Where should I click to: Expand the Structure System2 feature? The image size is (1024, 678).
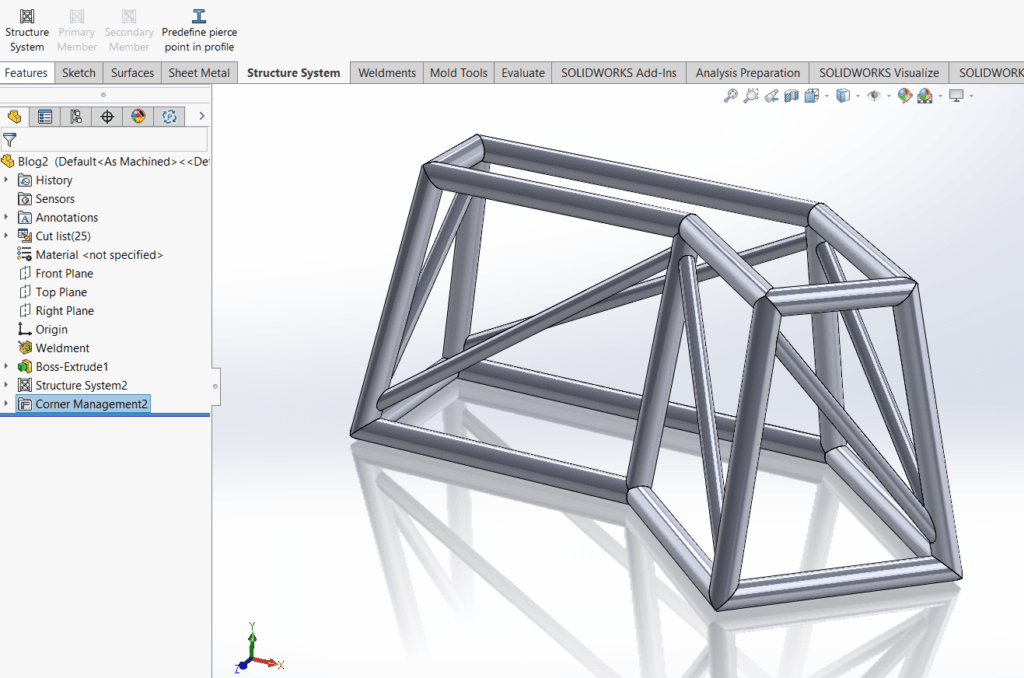pyautogui.click(x=7, y=385)
